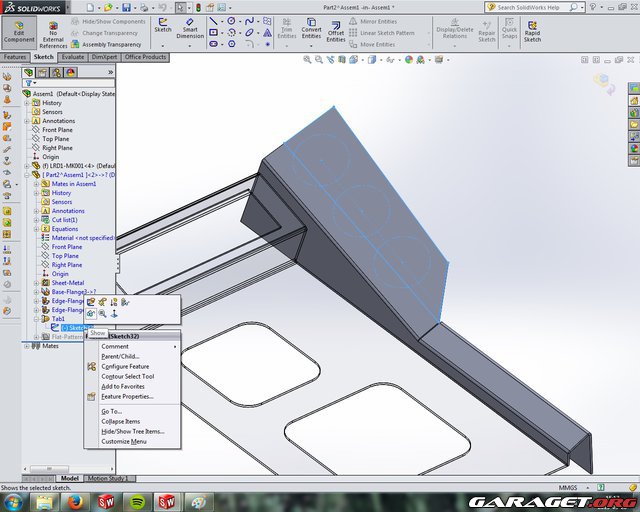Click the Edit Component button
Screen dimensions: 640x512
[17, 31]
